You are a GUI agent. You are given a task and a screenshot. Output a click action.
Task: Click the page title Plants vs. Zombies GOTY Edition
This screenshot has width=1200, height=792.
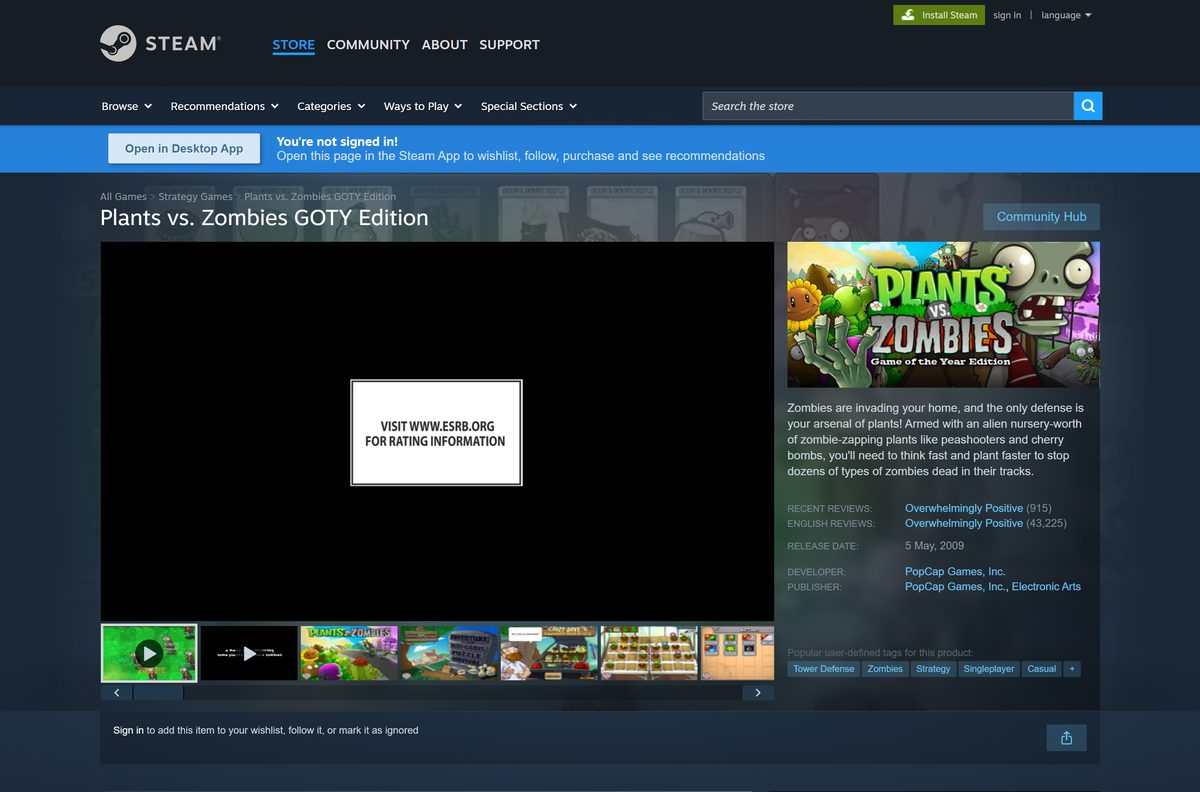[264, 218]
